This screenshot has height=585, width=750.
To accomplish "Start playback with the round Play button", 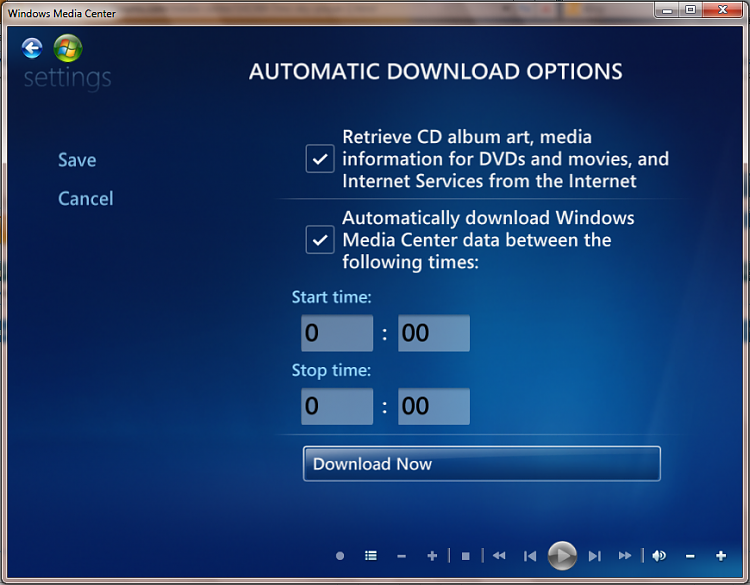I will (x=562, y=556).
